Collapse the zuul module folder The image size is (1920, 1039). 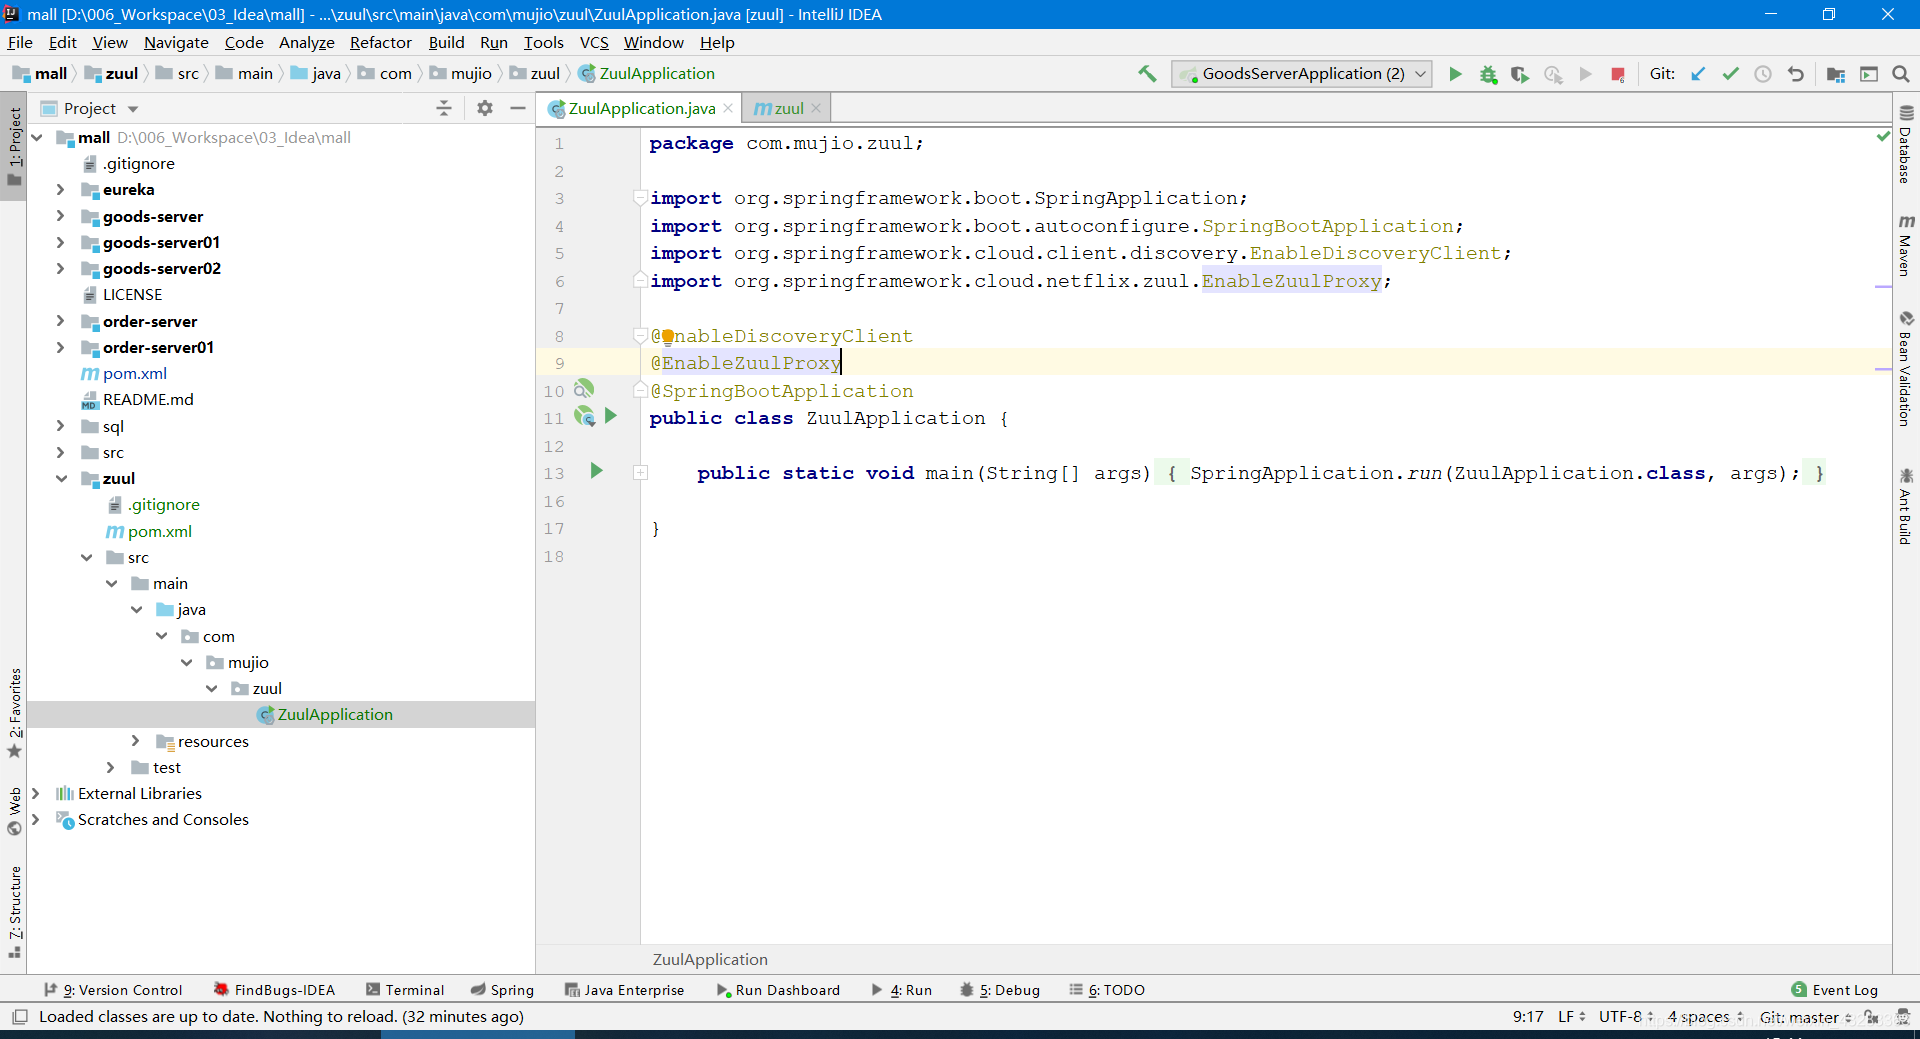[x=60, y=478]
